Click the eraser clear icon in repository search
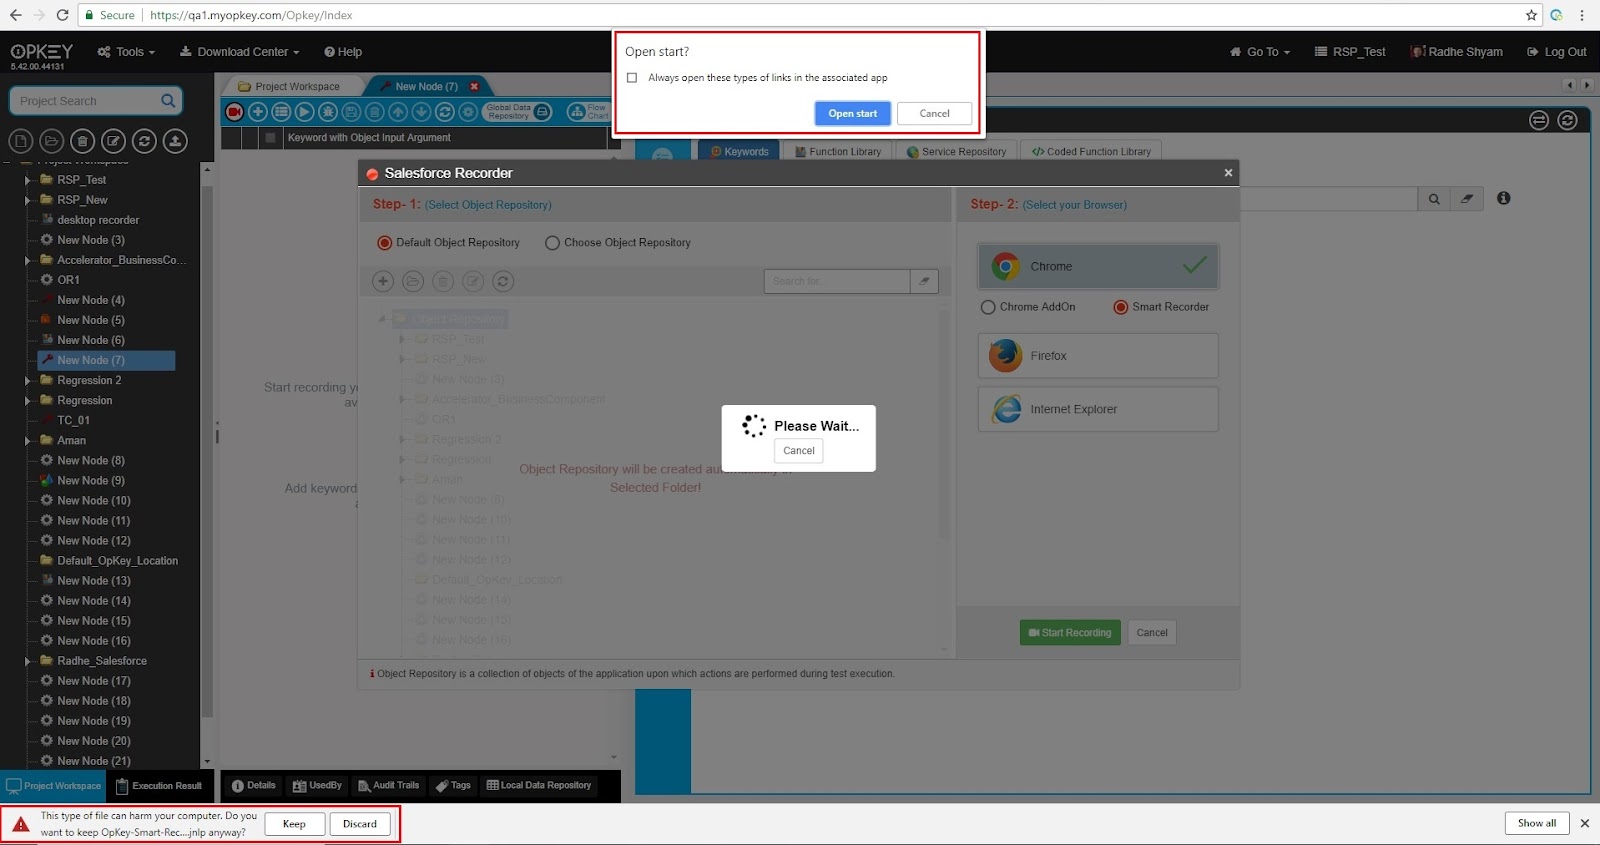Image resolution: width=1600 pixels, height=845 pixels. pyautogui.click(x=924, y=281)
